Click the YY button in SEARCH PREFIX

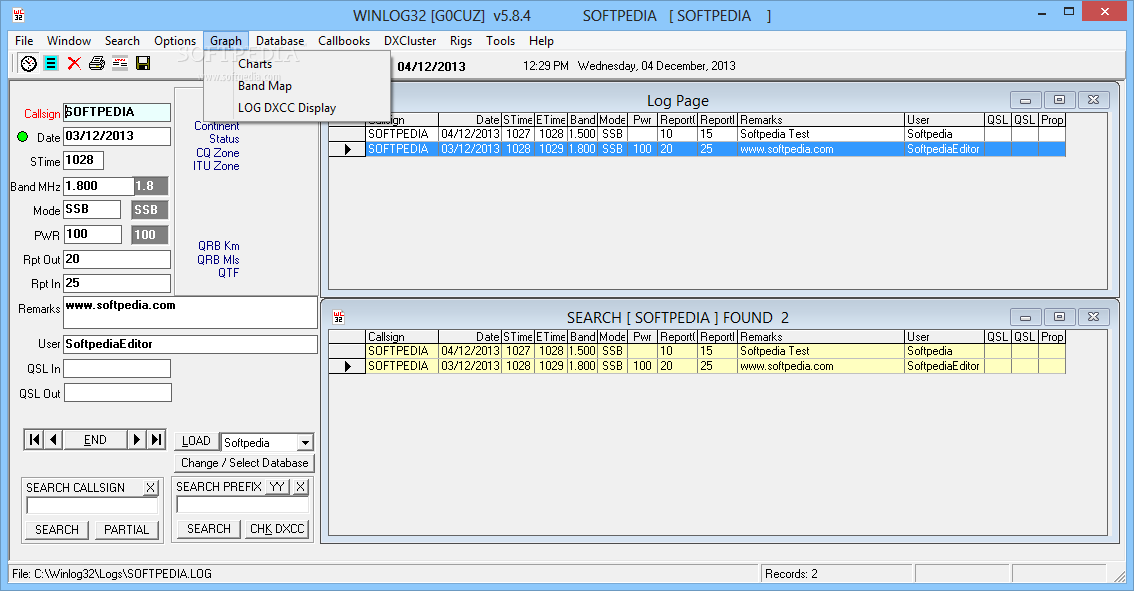tap(278, 487)
